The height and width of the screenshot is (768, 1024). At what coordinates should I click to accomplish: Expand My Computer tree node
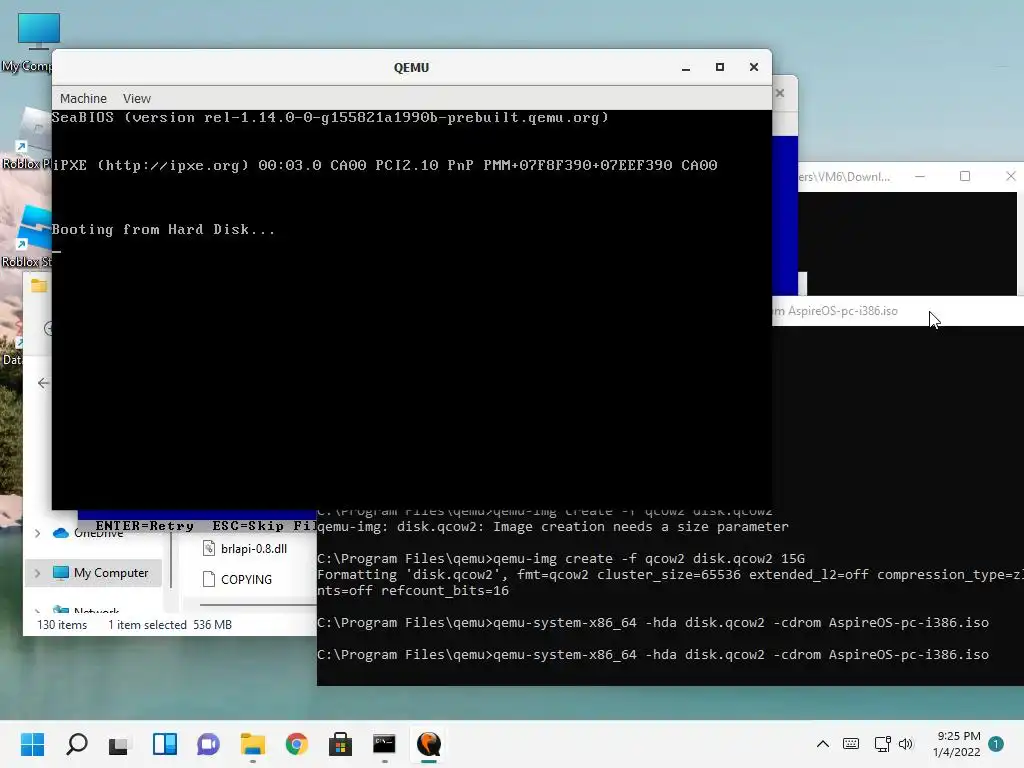(37, 573)
